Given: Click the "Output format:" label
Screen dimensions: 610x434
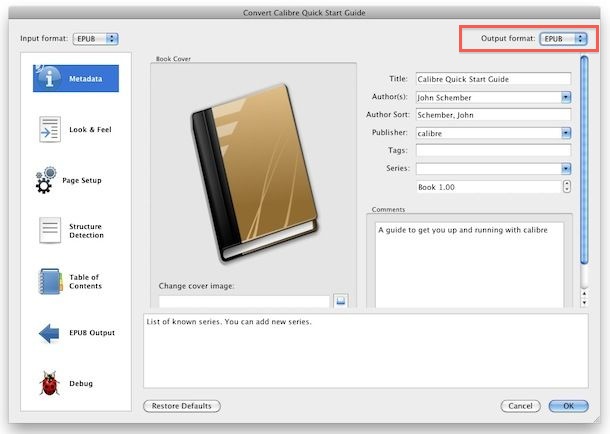Looking at the screenshot, I should [508, 38].
